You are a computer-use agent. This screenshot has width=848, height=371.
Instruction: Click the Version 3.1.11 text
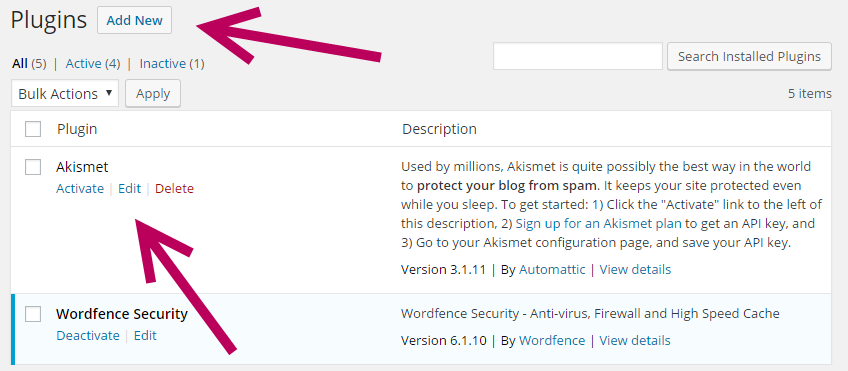444,269
